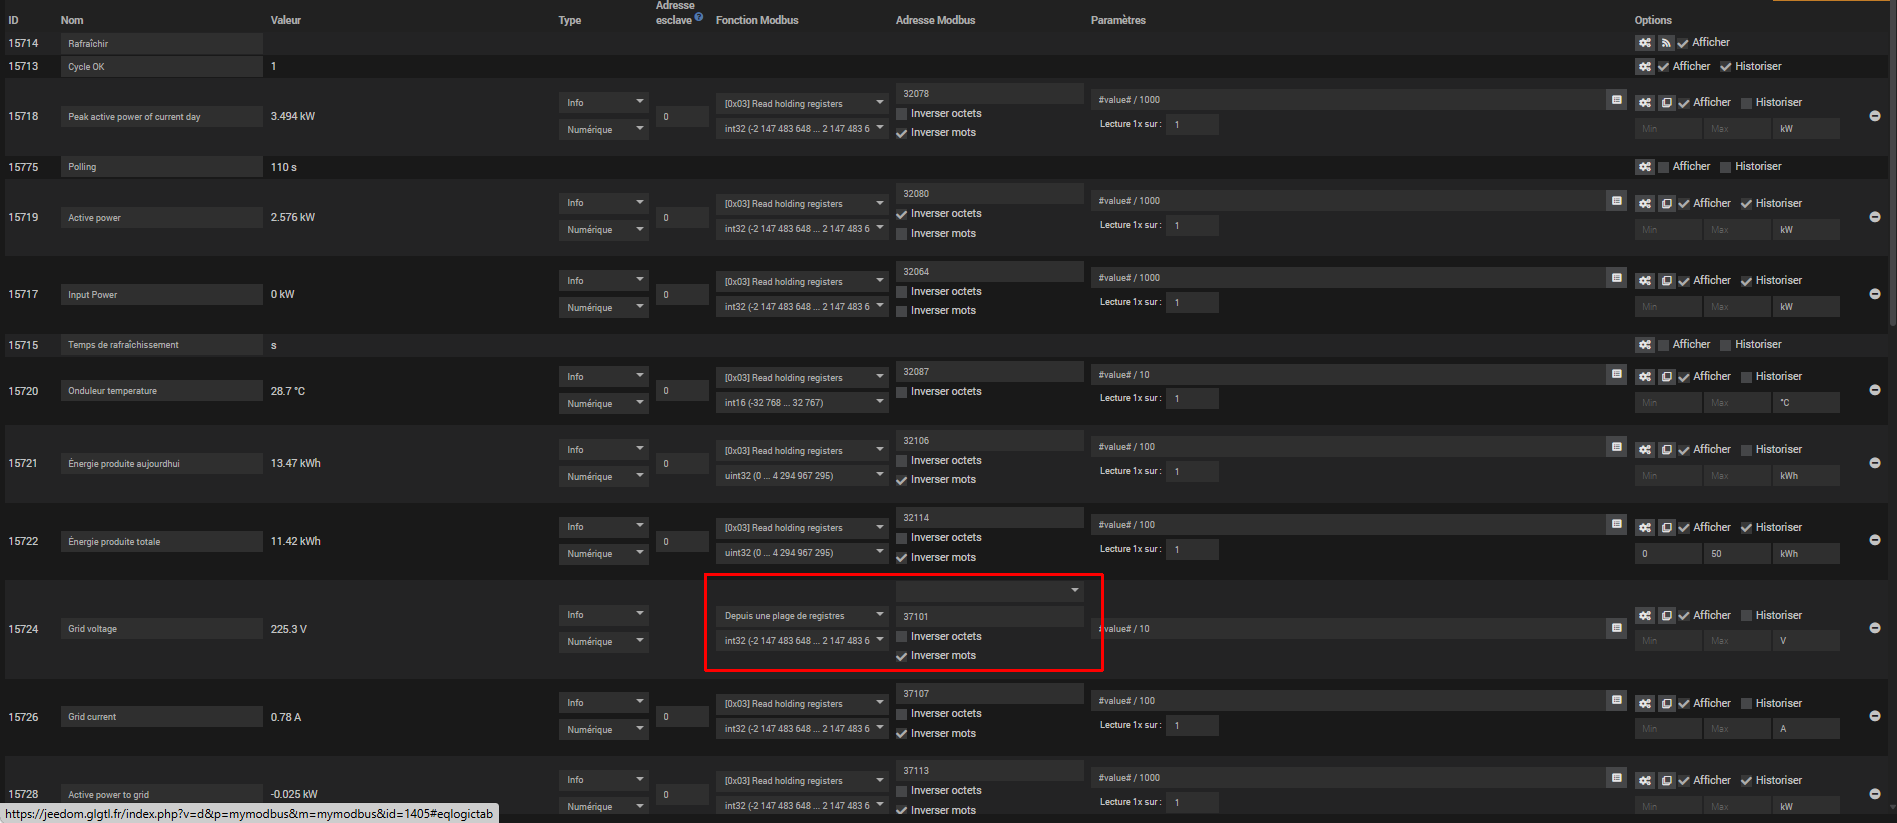
Task: Open int32 format dropdown on Grid current row
Action: coord(802,729)
